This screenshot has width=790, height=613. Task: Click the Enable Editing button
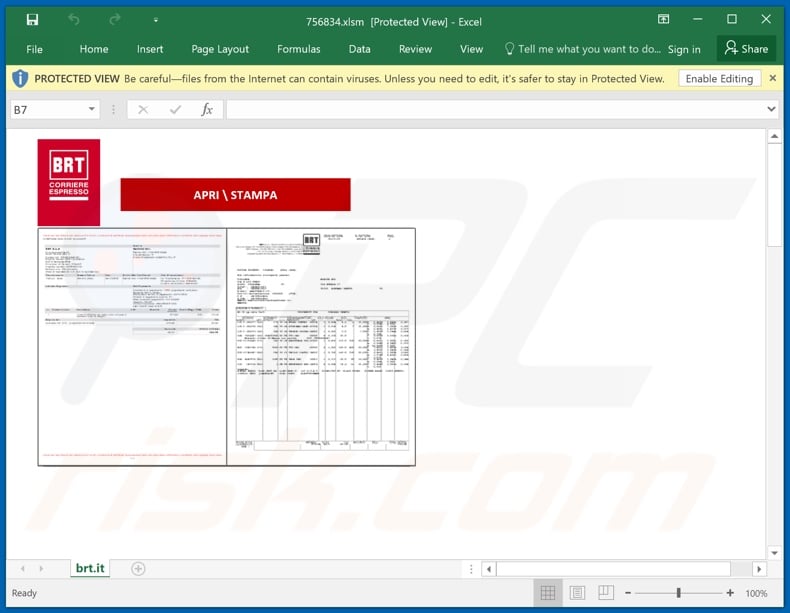coord(720,78)
